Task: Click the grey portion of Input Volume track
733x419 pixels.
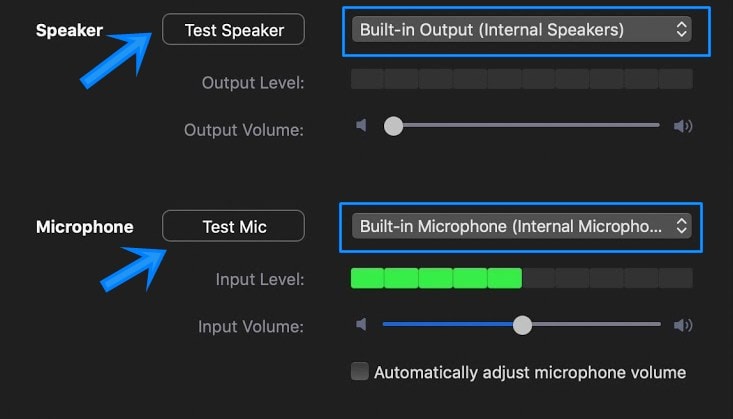Action: [596, 324]
